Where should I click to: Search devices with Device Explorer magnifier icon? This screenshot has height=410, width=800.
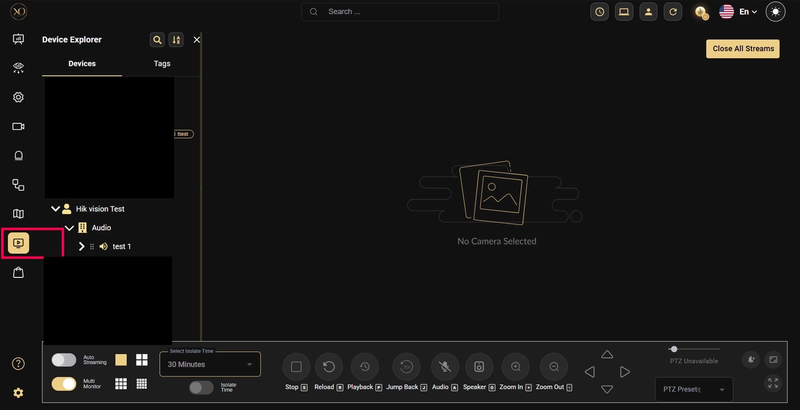click(x=157, y=39)
